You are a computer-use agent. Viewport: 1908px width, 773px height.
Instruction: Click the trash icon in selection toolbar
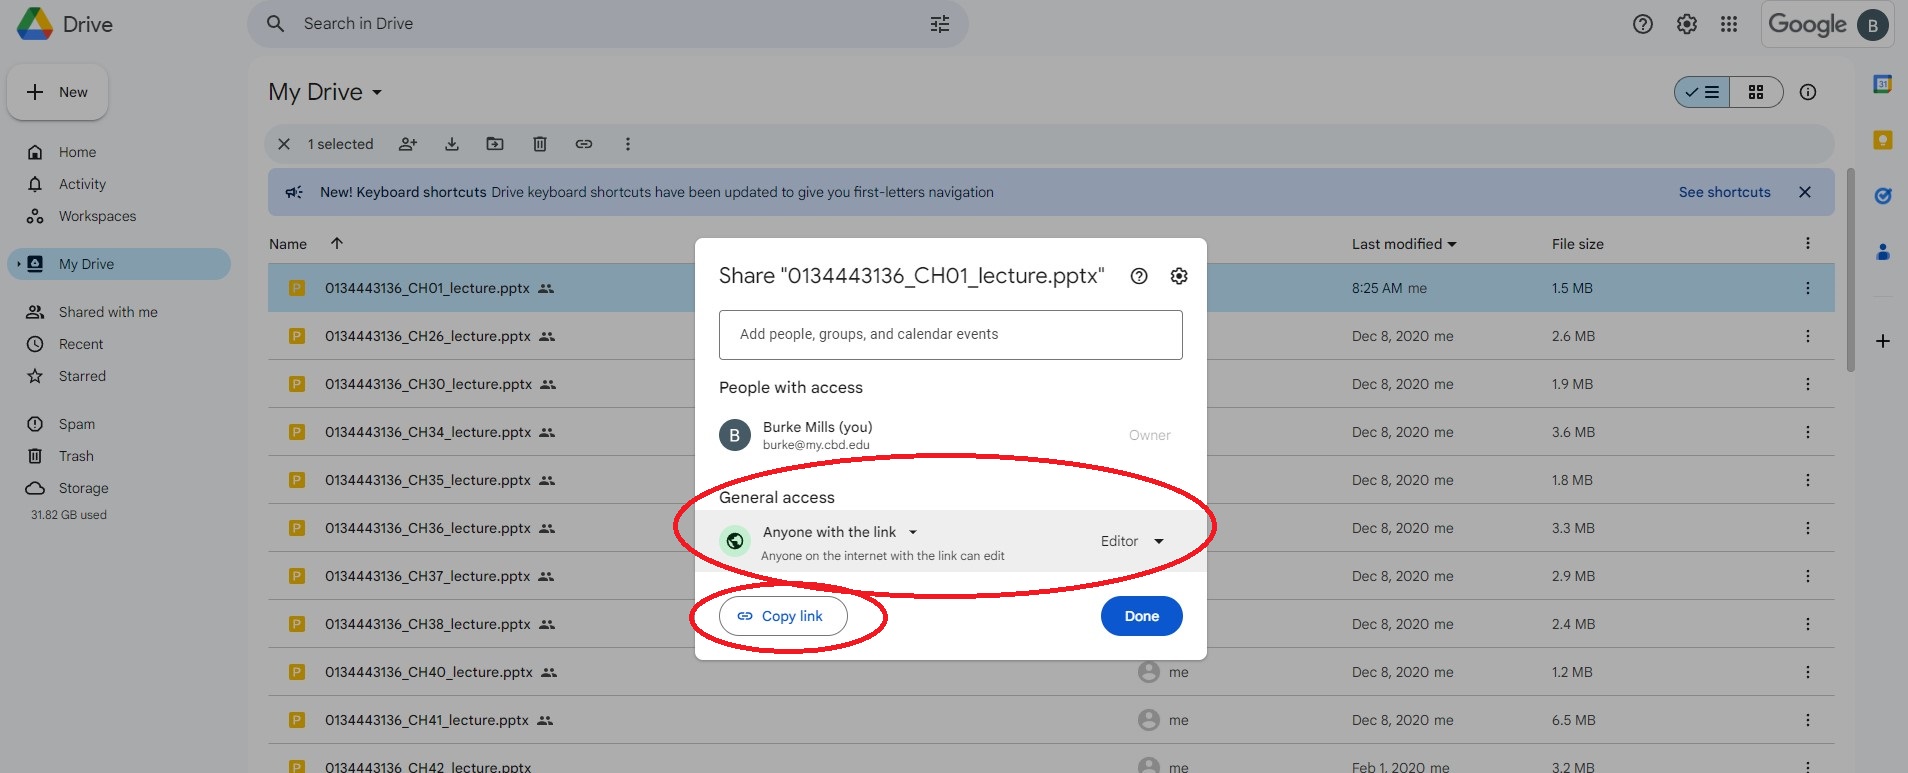540,144
